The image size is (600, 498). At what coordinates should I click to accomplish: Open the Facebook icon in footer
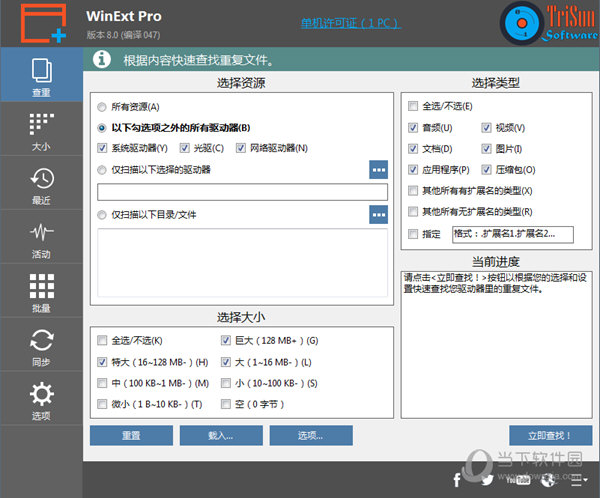coord(457,480)
